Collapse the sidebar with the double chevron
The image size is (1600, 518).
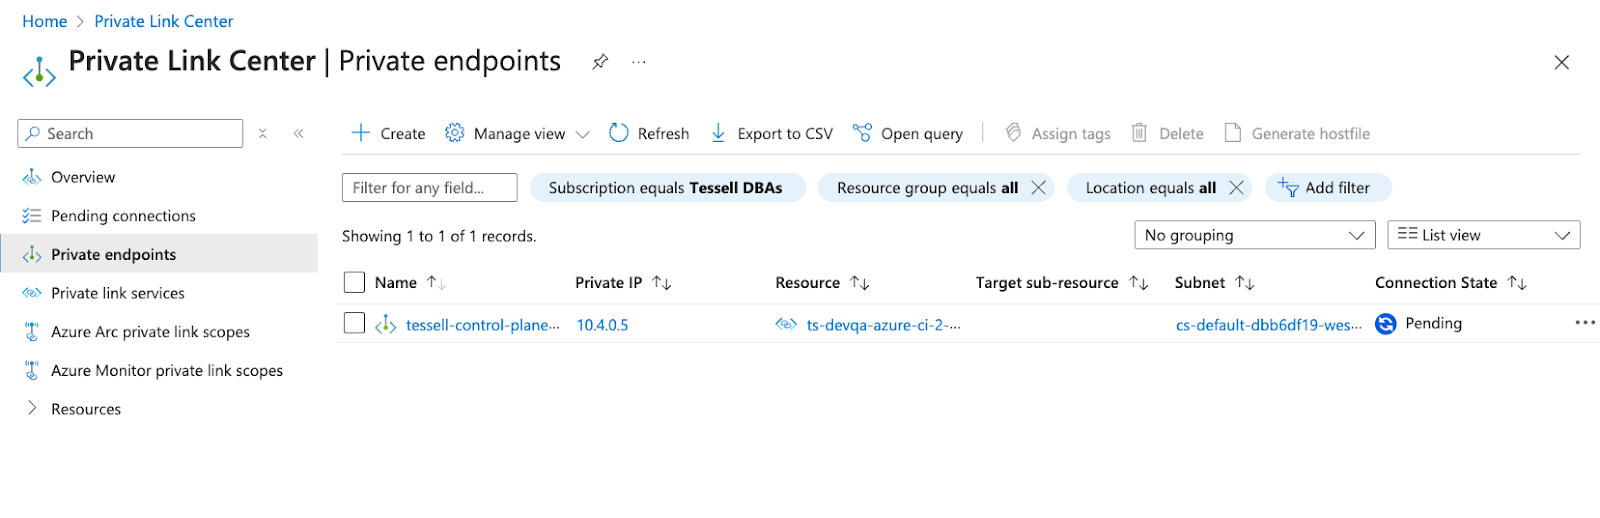coord(298,133)
